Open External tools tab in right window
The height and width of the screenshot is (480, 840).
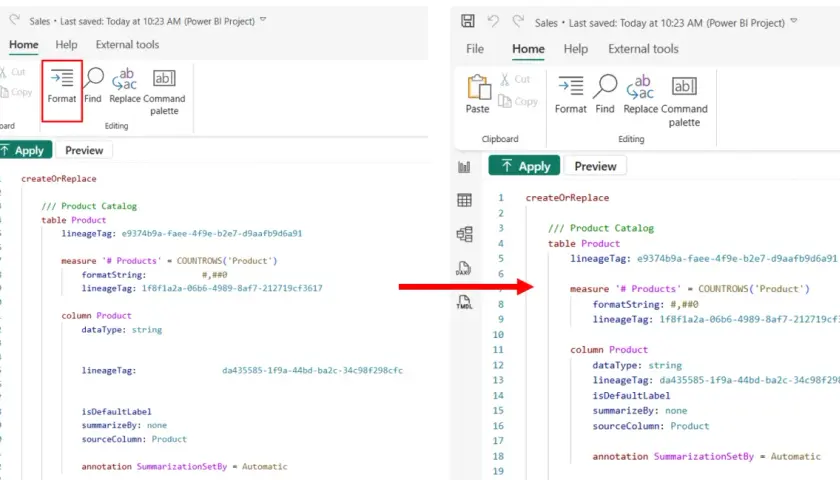point(643,49)
